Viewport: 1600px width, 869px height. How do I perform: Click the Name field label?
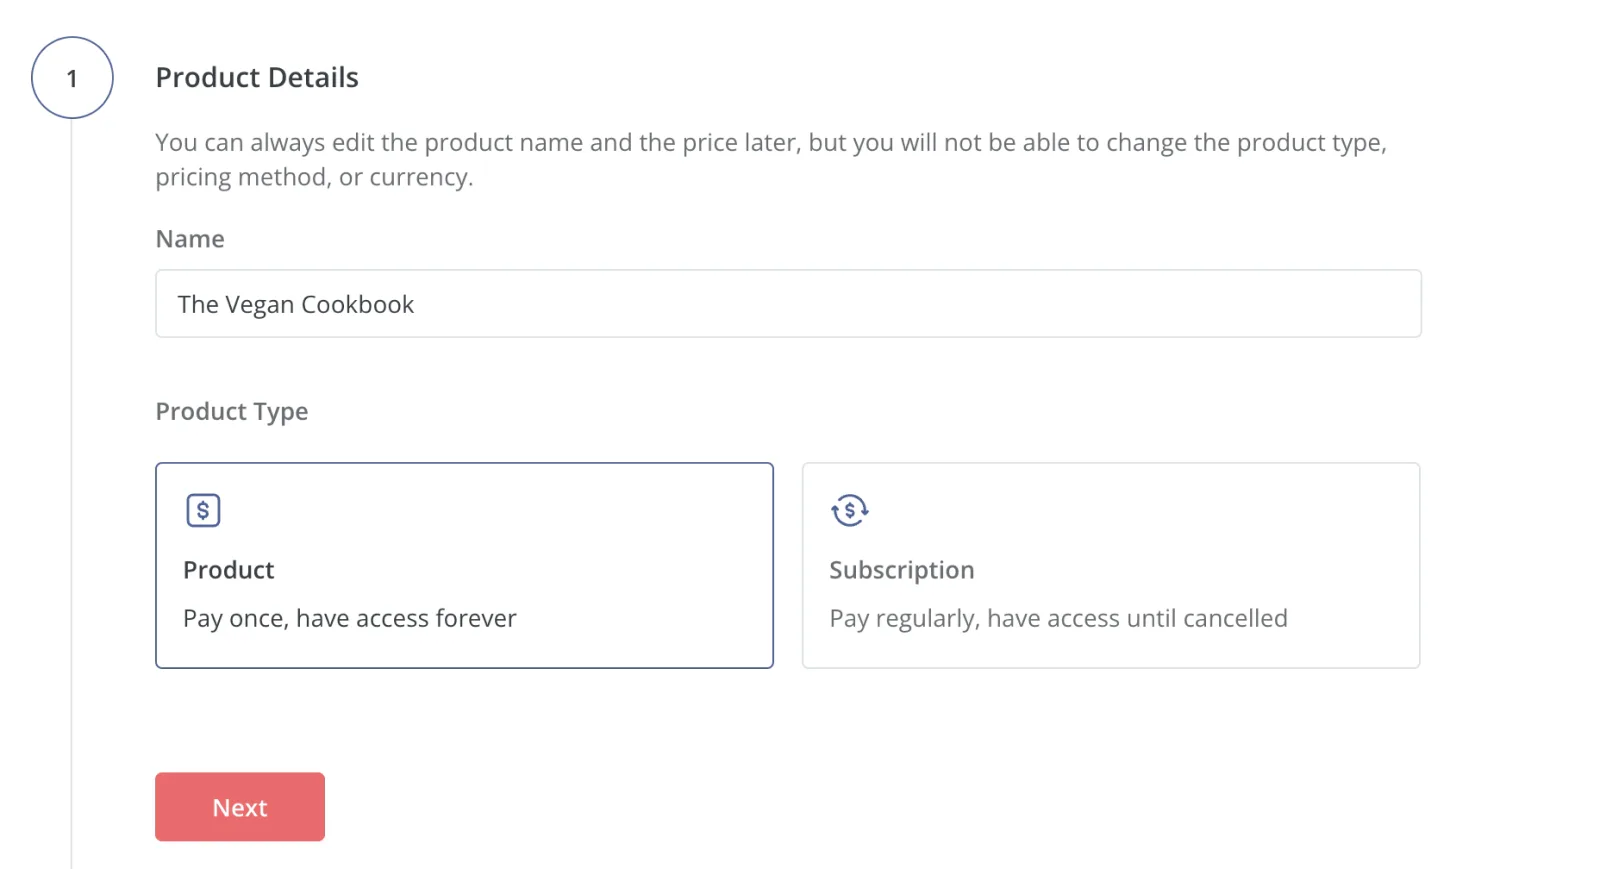[x=190, y=239]
